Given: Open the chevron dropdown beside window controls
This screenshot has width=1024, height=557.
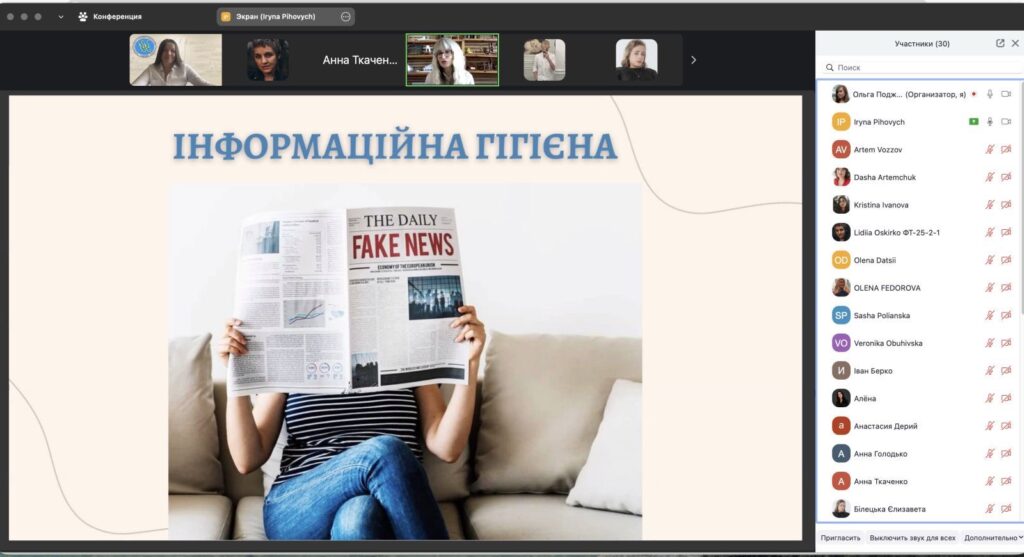Looking at the screenshot, I should tap(61, 17).
